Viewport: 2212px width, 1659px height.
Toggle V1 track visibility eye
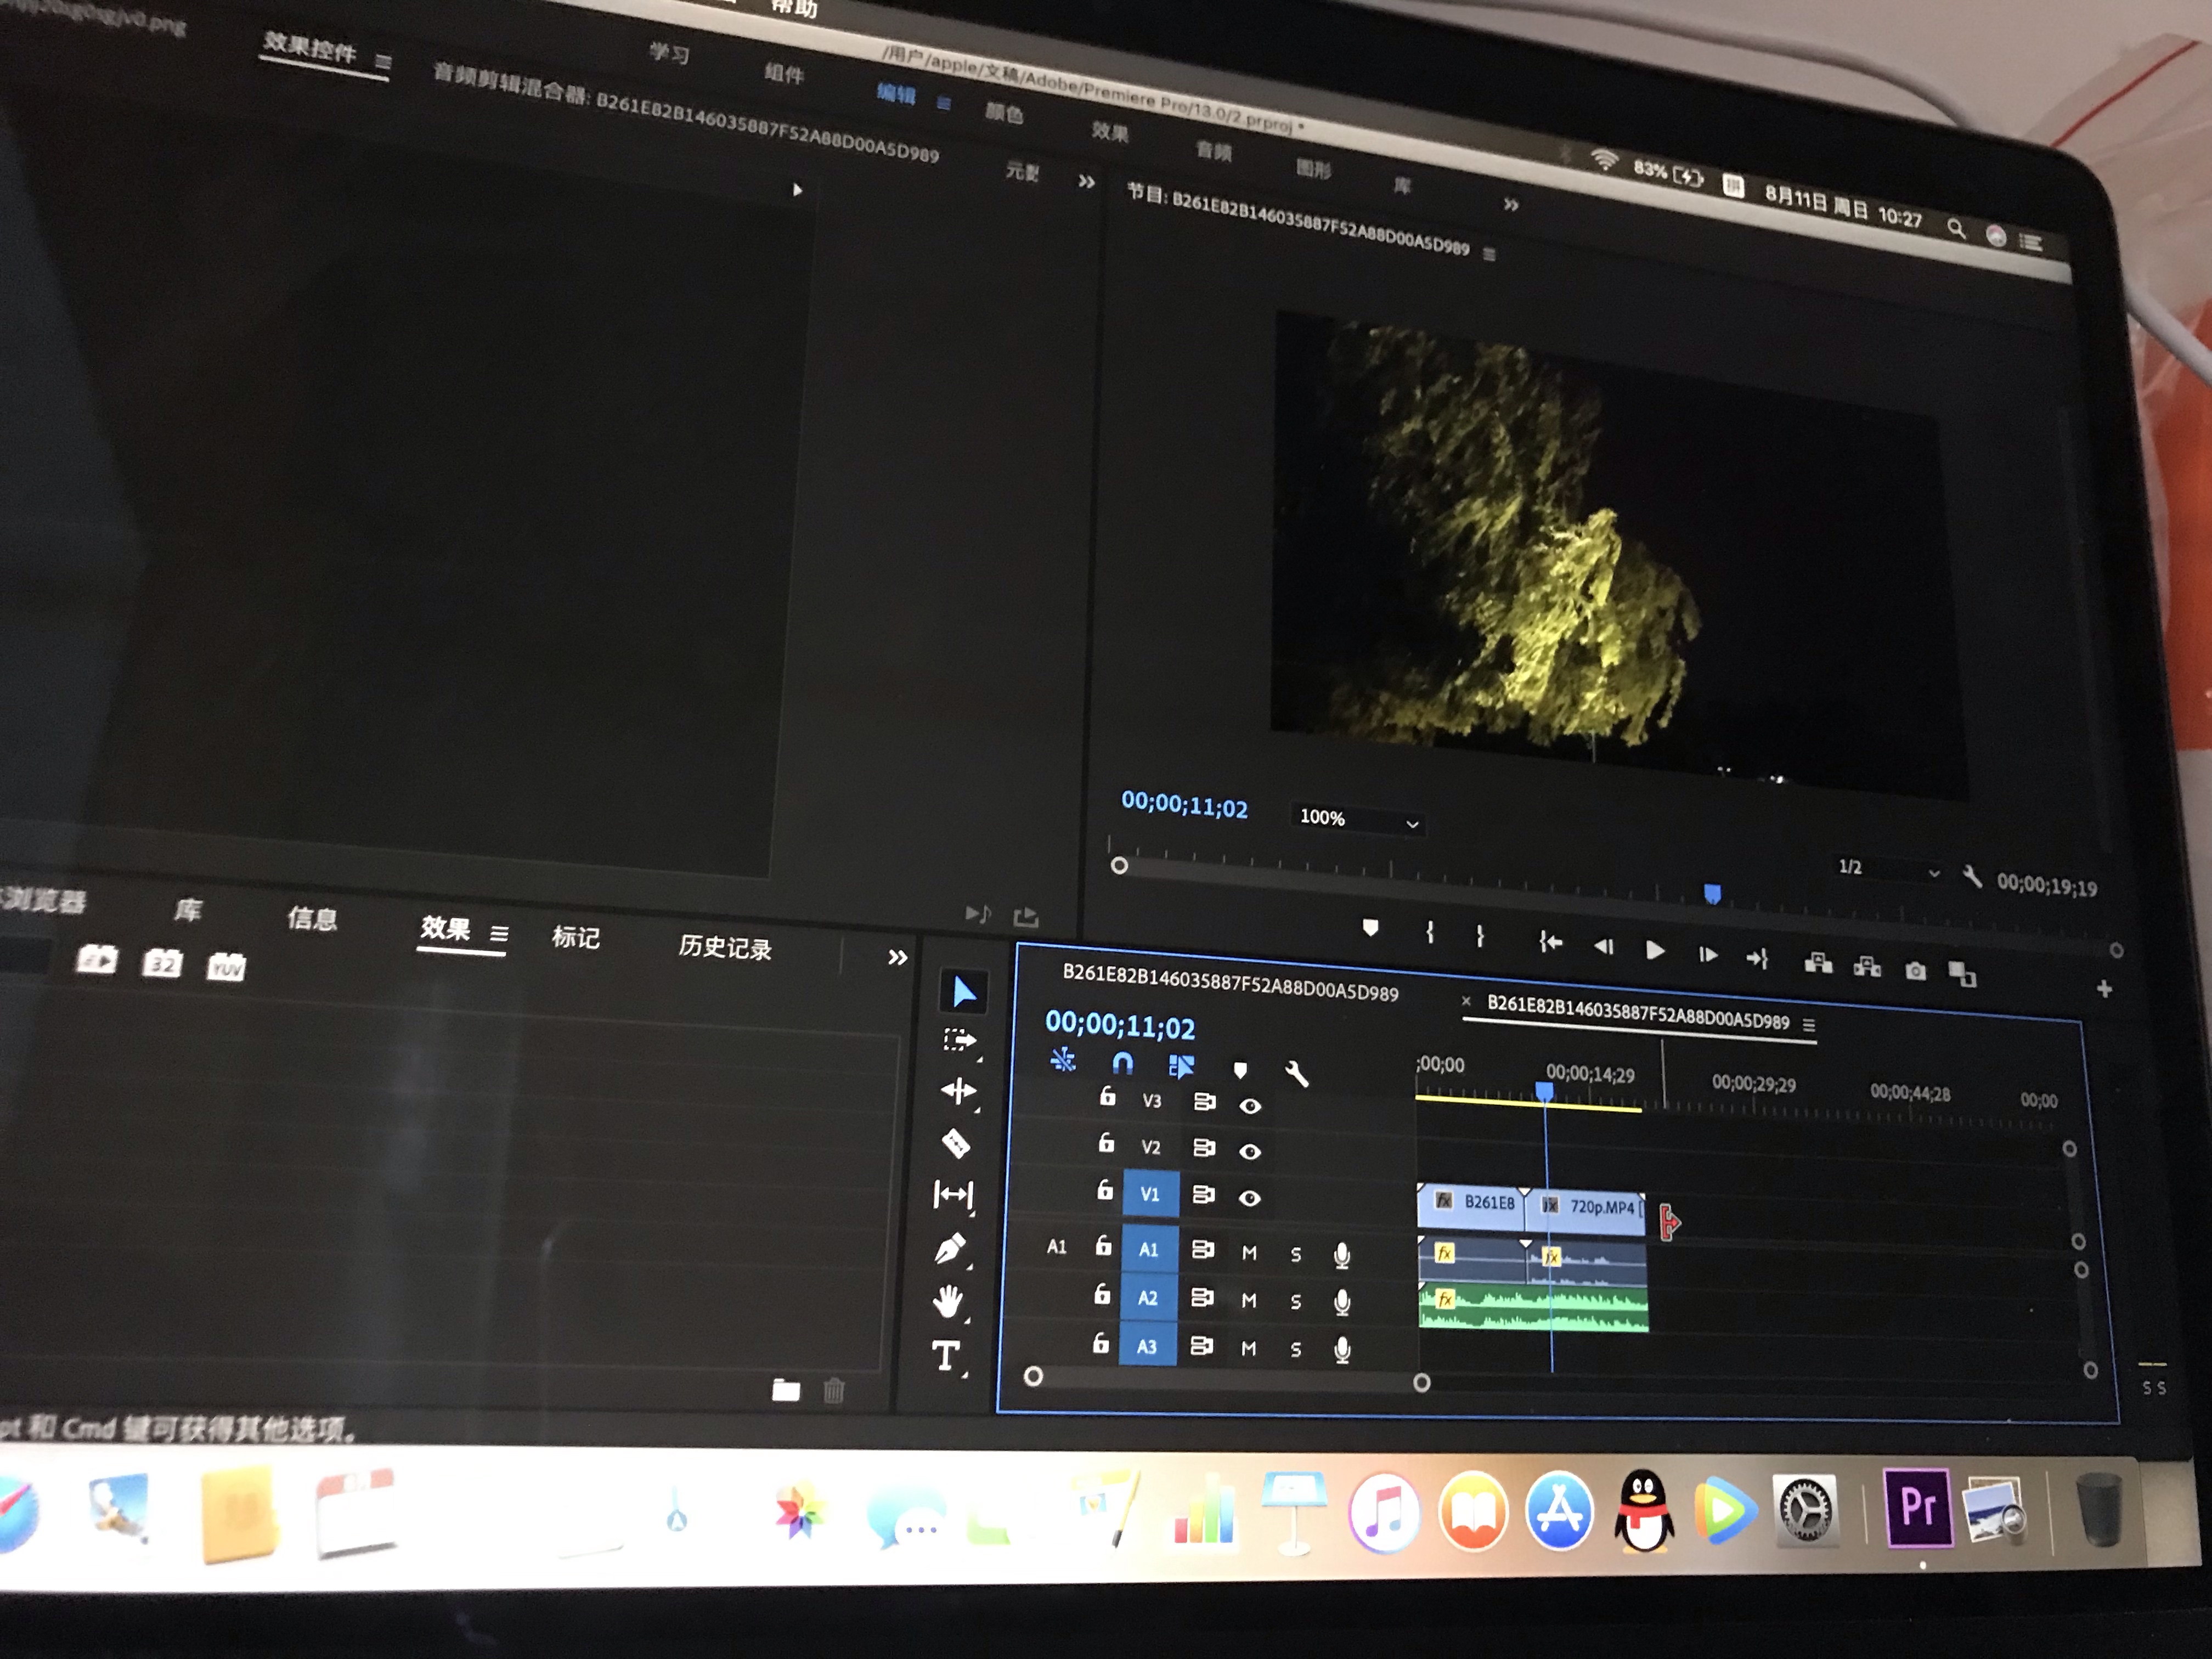click(x=1249, y=1198)
